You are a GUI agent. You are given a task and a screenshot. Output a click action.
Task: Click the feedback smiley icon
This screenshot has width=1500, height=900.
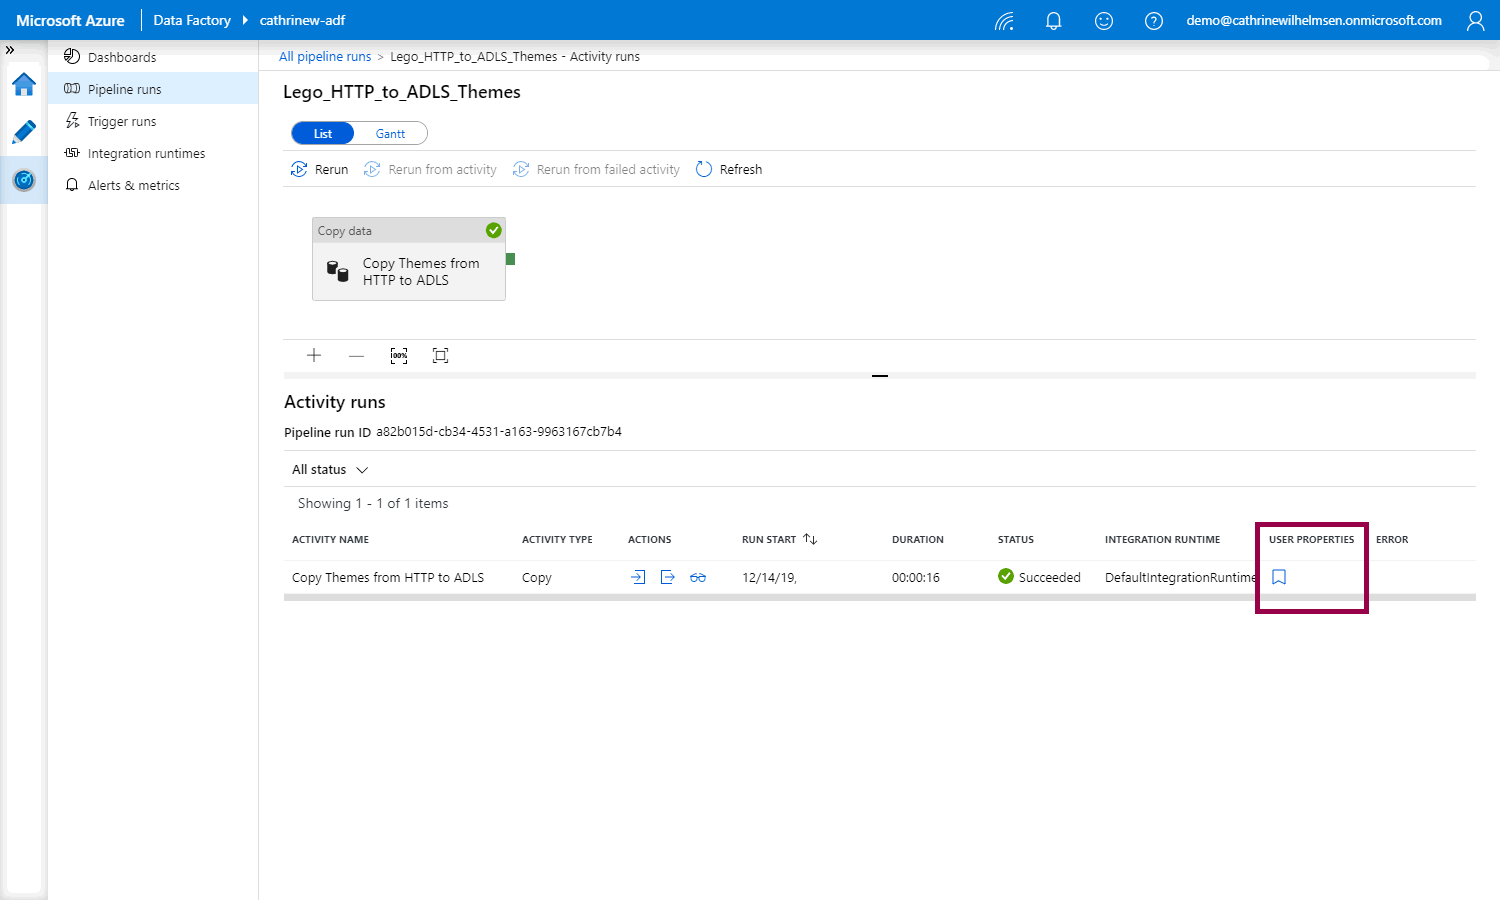(1103, 21)
